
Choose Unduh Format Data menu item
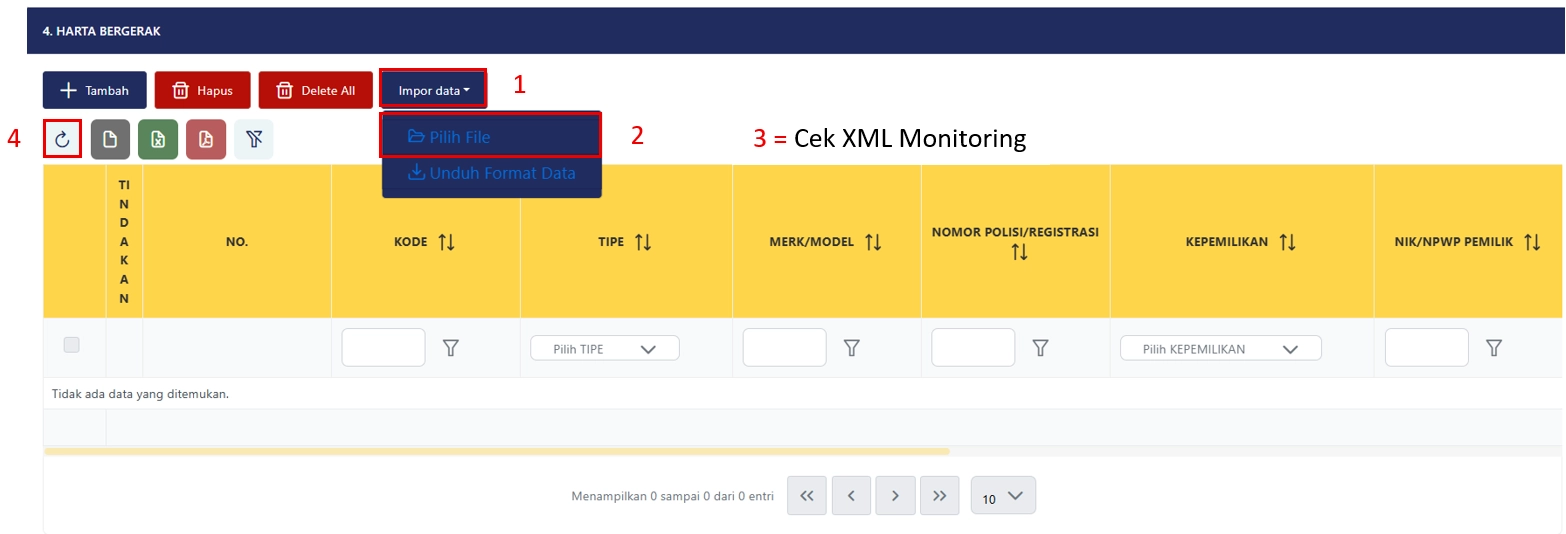coord(491,173)
